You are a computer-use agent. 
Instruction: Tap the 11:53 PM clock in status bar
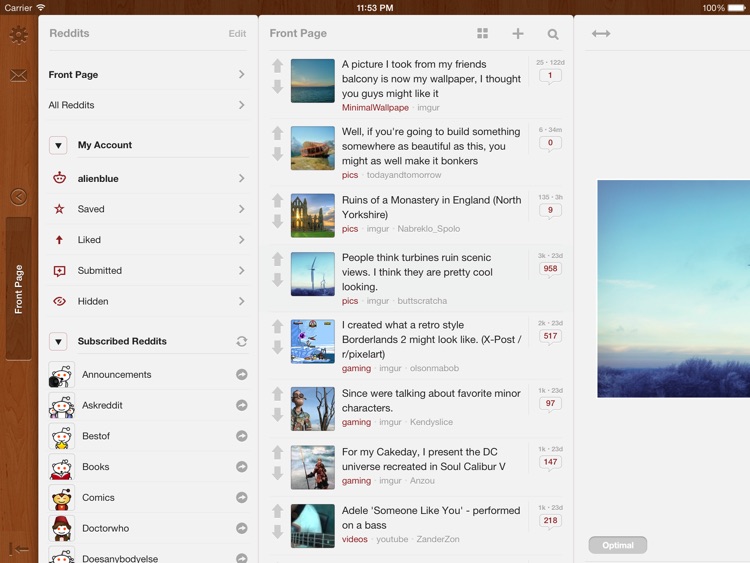(x=375, y=8)
